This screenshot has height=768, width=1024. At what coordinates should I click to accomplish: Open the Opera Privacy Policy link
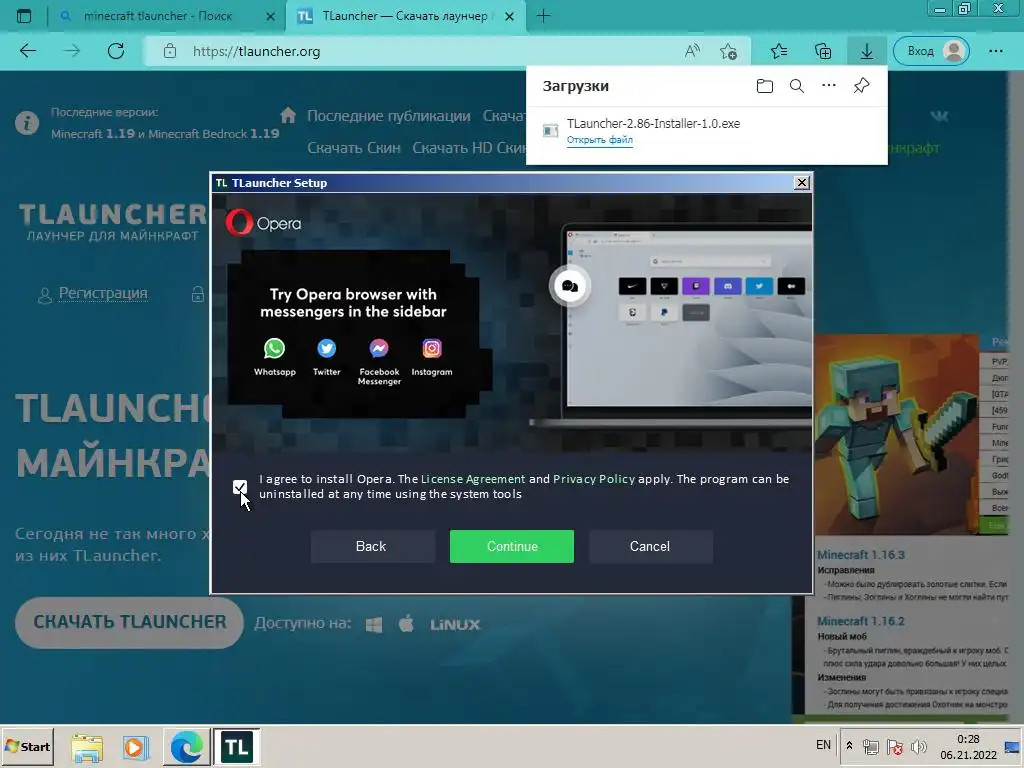pos(594,479)
